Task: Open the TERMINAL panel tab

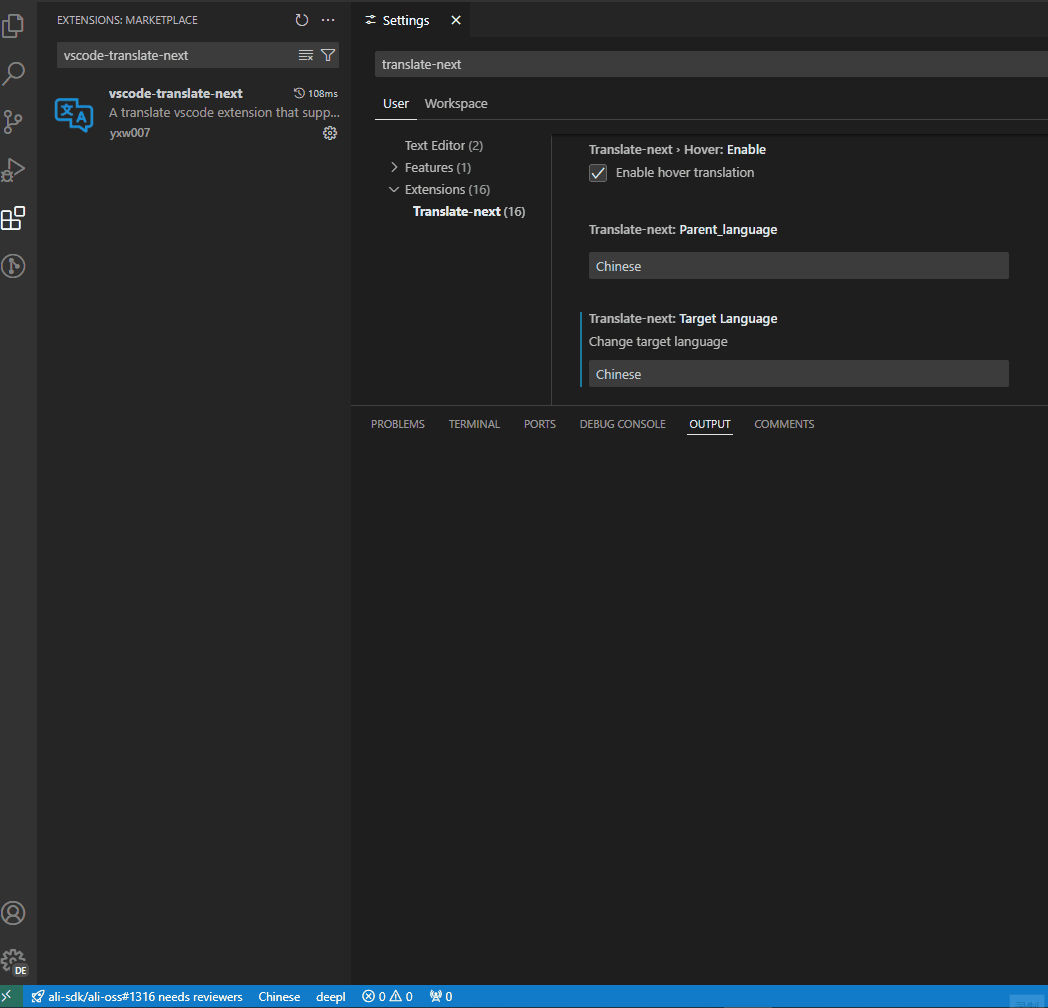Action: pos(474,424)
